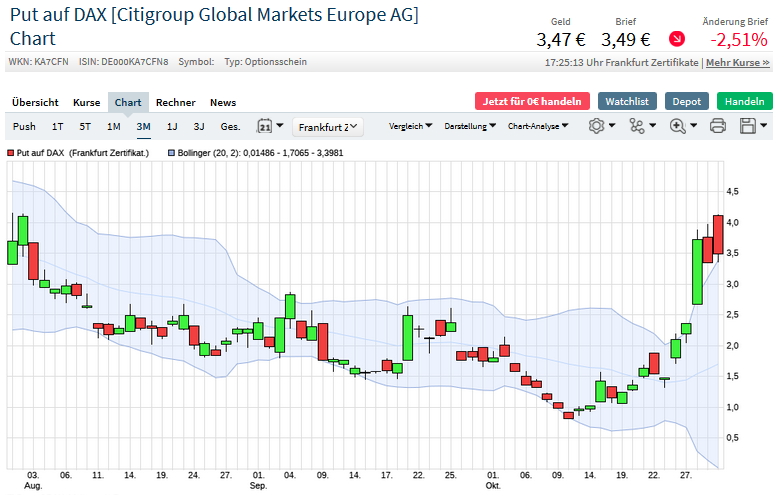
Task: Click the zoom magnifier icon
Action: pyautogui.click(x=678, y=126)
